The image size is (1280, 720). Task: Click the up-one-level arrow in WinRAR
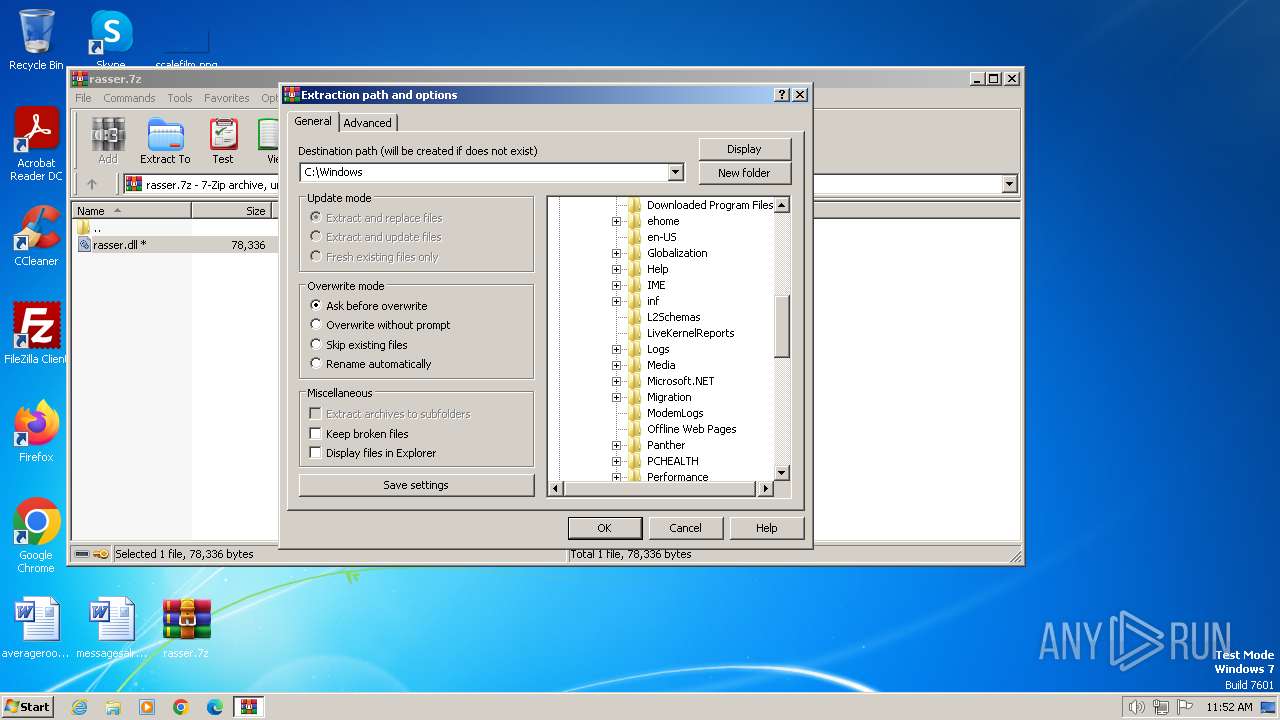coord(92,184)
